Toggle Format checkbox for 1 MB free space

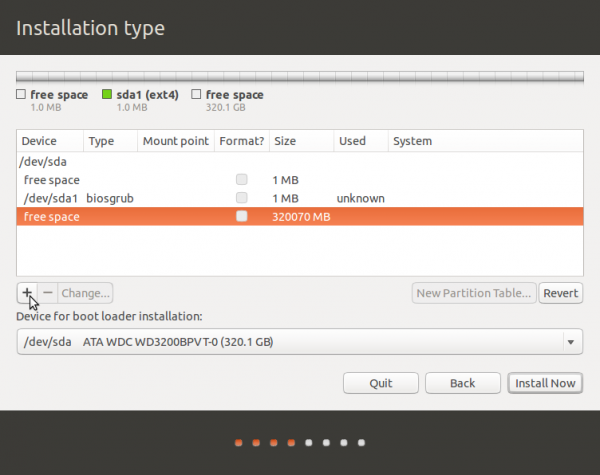241,180
